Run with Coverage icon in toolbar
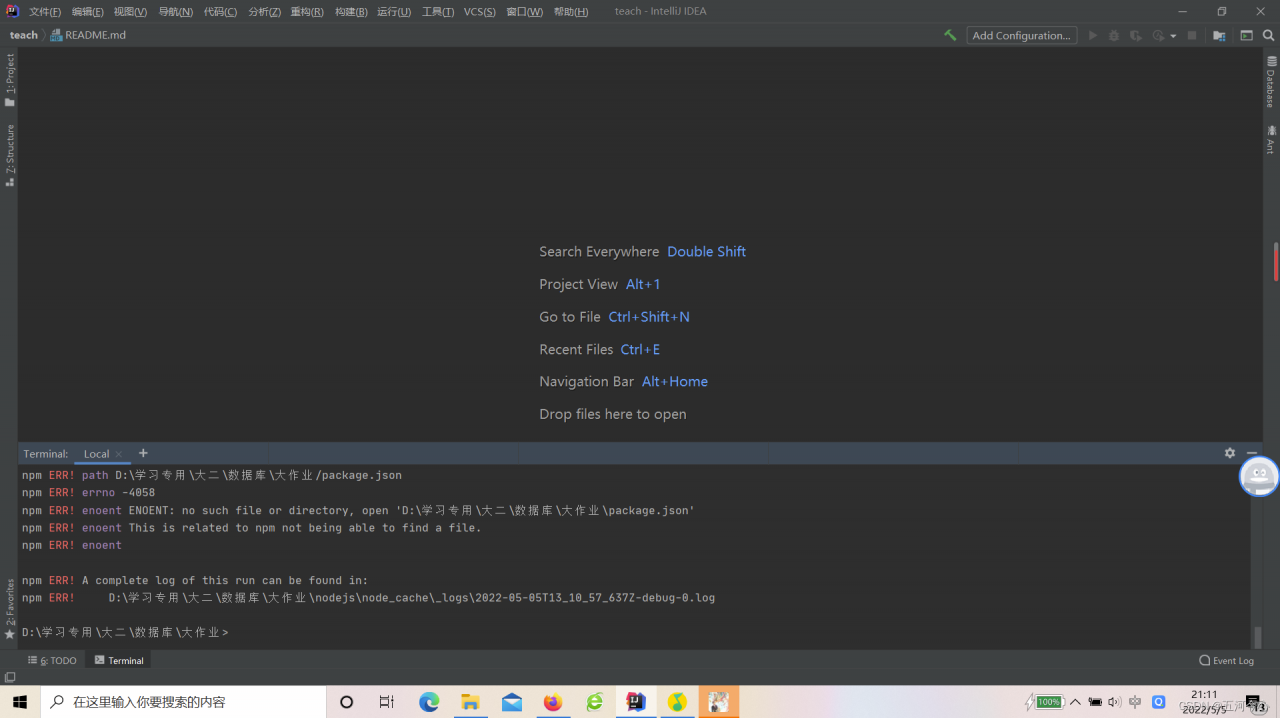The image size is (1280, 718). click(x=1136, y=35)
